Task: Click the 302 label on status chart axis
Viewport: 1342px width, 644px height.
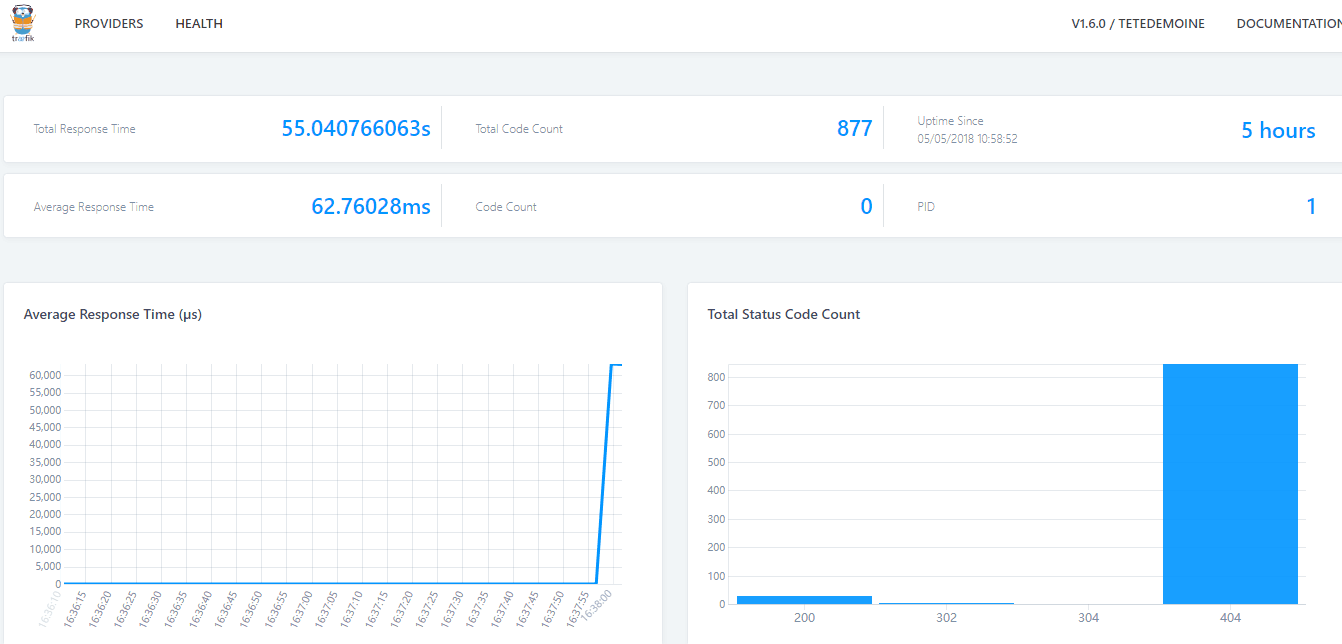Action: pyautogui.click(x=946, y=618)
